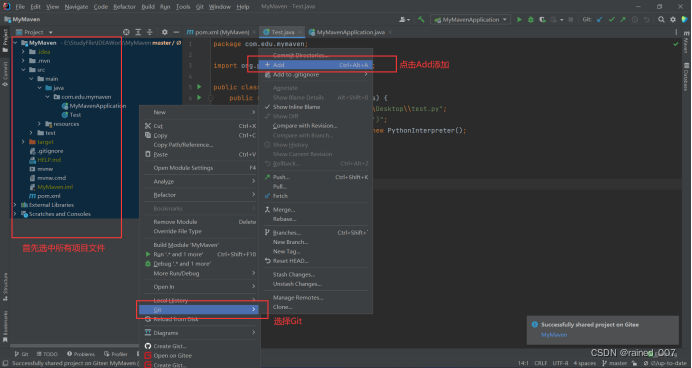Viewport: 692px width, 368px height.
Task: Click Git Rollback undo icon in toolbar
Action: pos(647,19)
